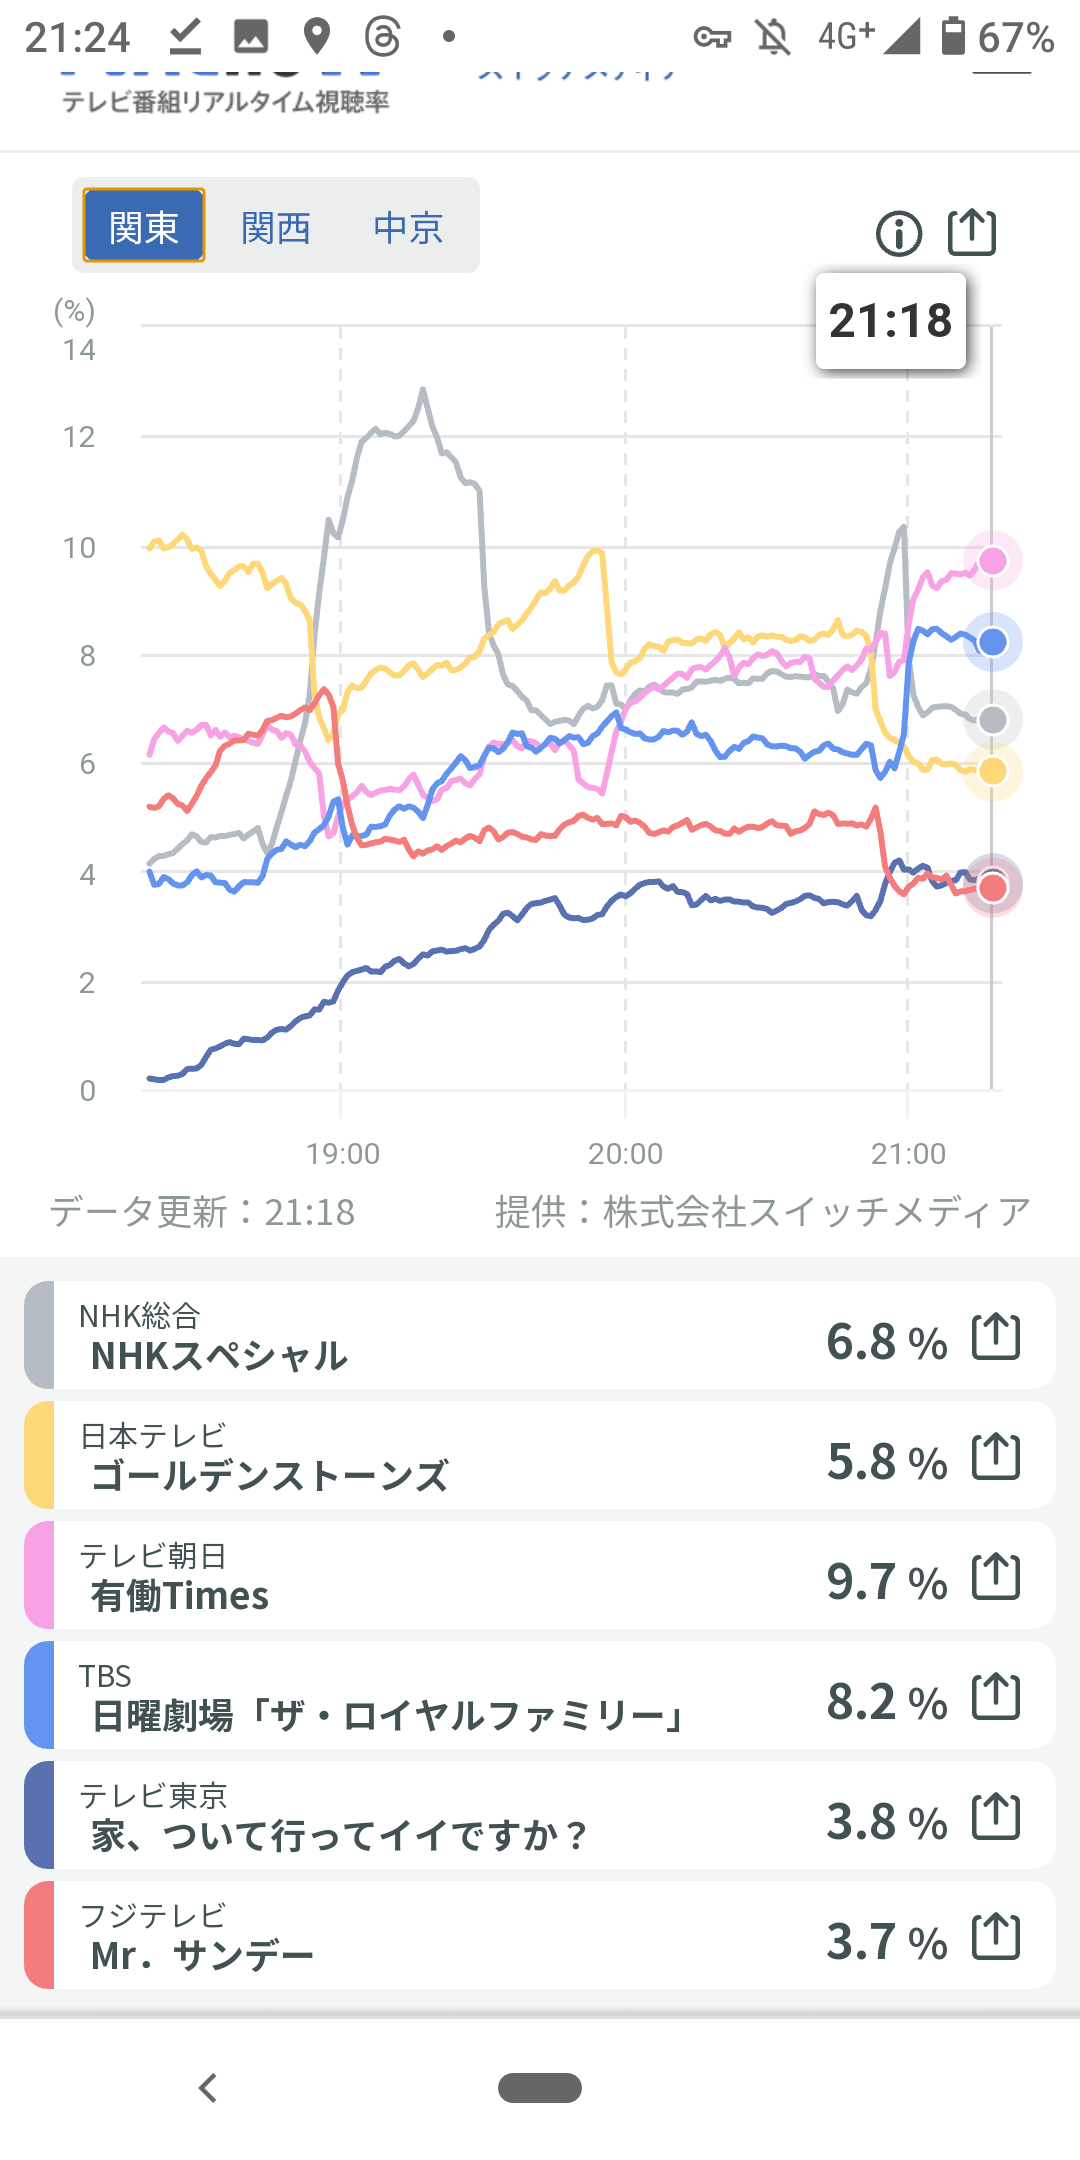The height and width of the screenshot is (2160, 1080).
Task: Share the ゴールデンストーンズ rating
Action: (996, 1457)
